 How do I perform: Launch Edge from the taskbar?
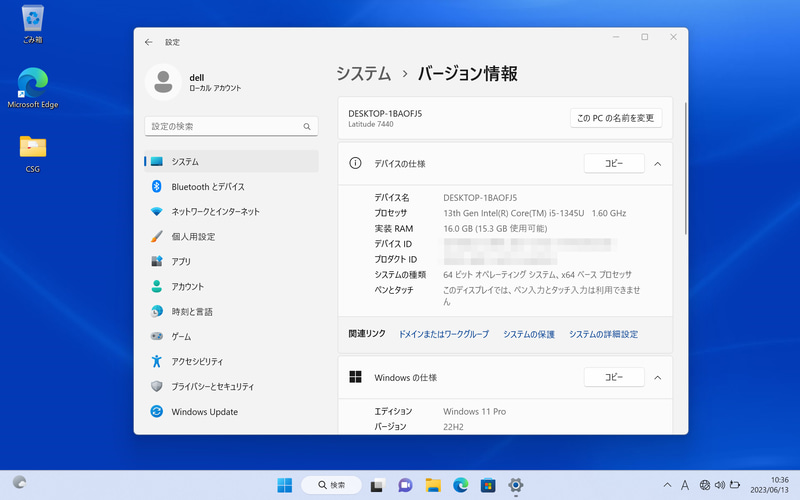(461, 485)
